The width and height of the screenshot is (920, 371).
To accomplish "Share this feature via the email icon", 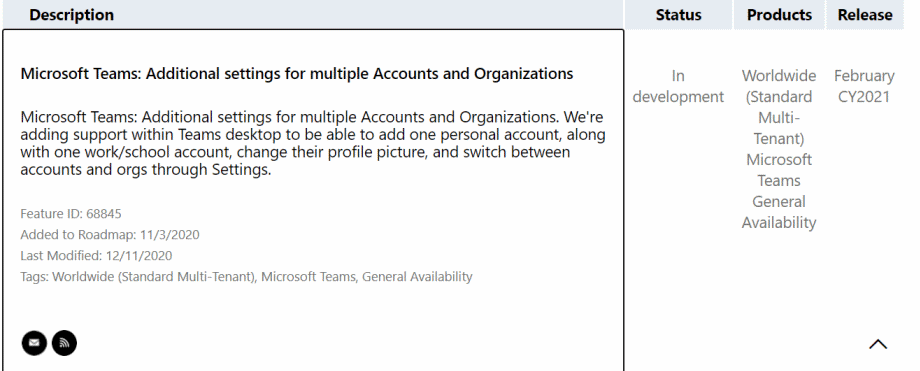I will [x=34, y=343].
